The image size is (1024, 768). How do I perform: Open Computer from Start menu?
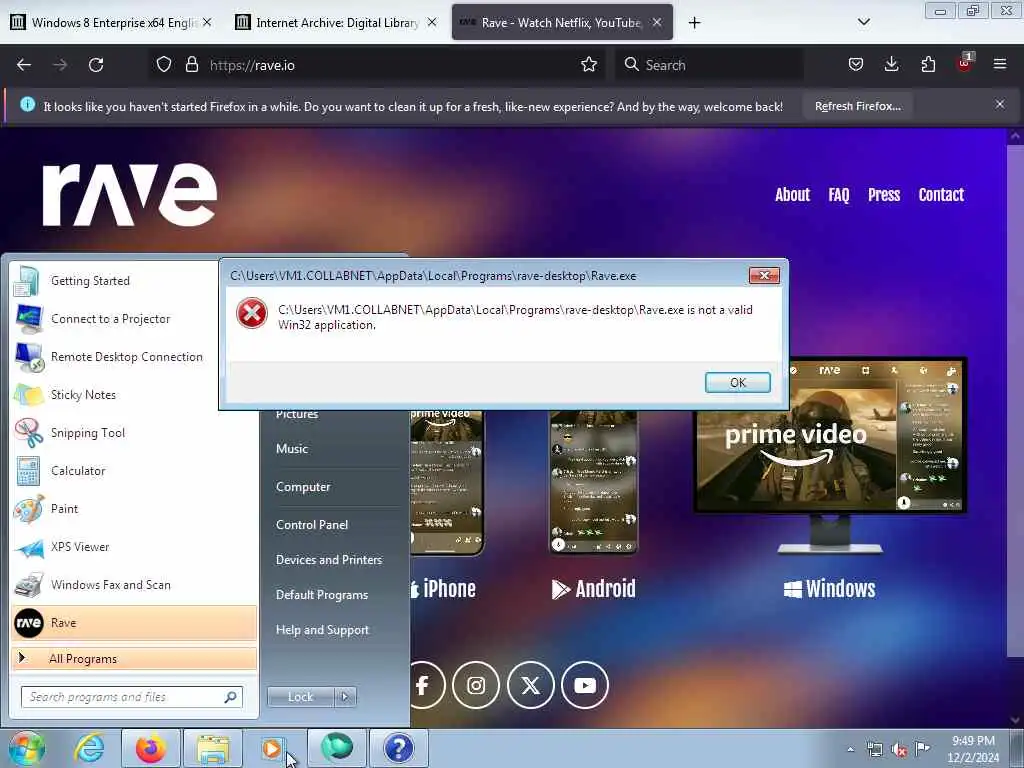pos(303,487)
